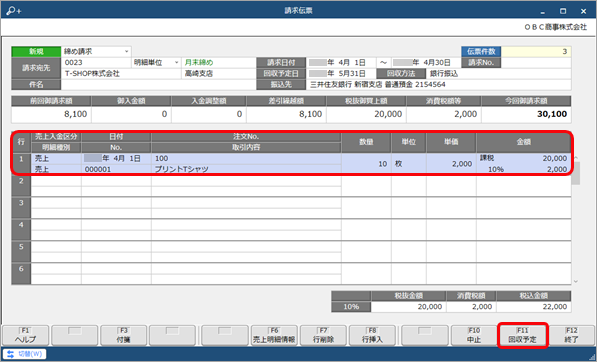Click the F3 付箋 sticky note button
The image size is (597, 362).
click(x=123, y=335)
